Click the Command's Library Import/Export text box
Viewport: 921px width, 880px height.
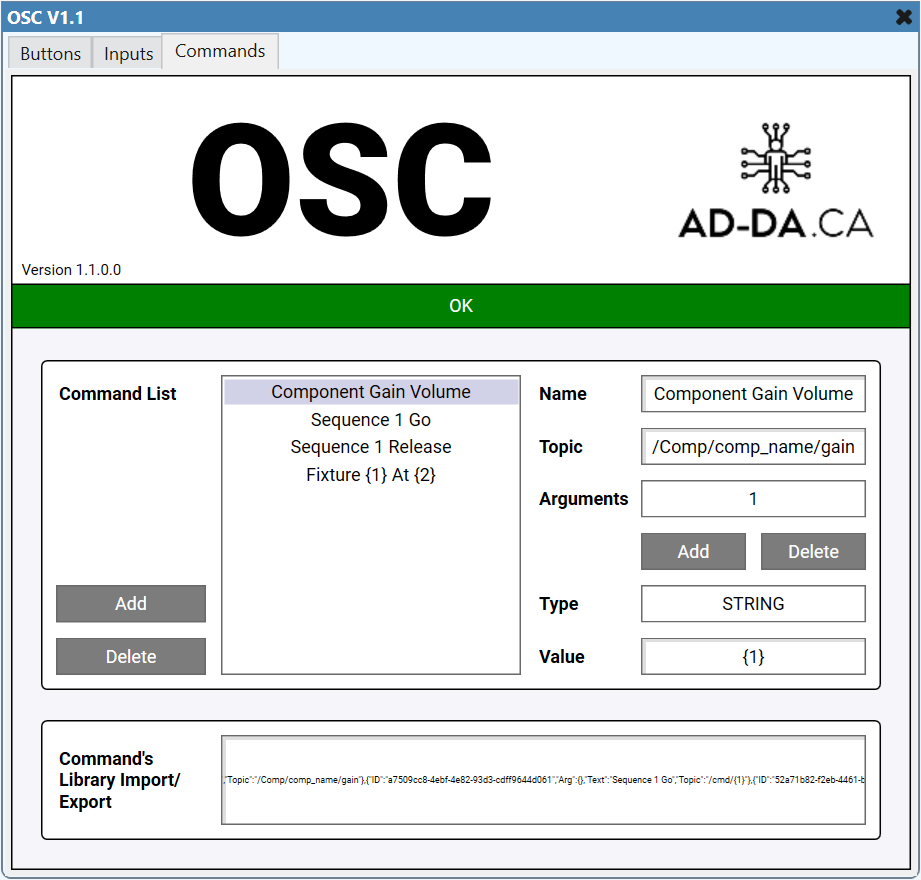(x=543, y=780)
